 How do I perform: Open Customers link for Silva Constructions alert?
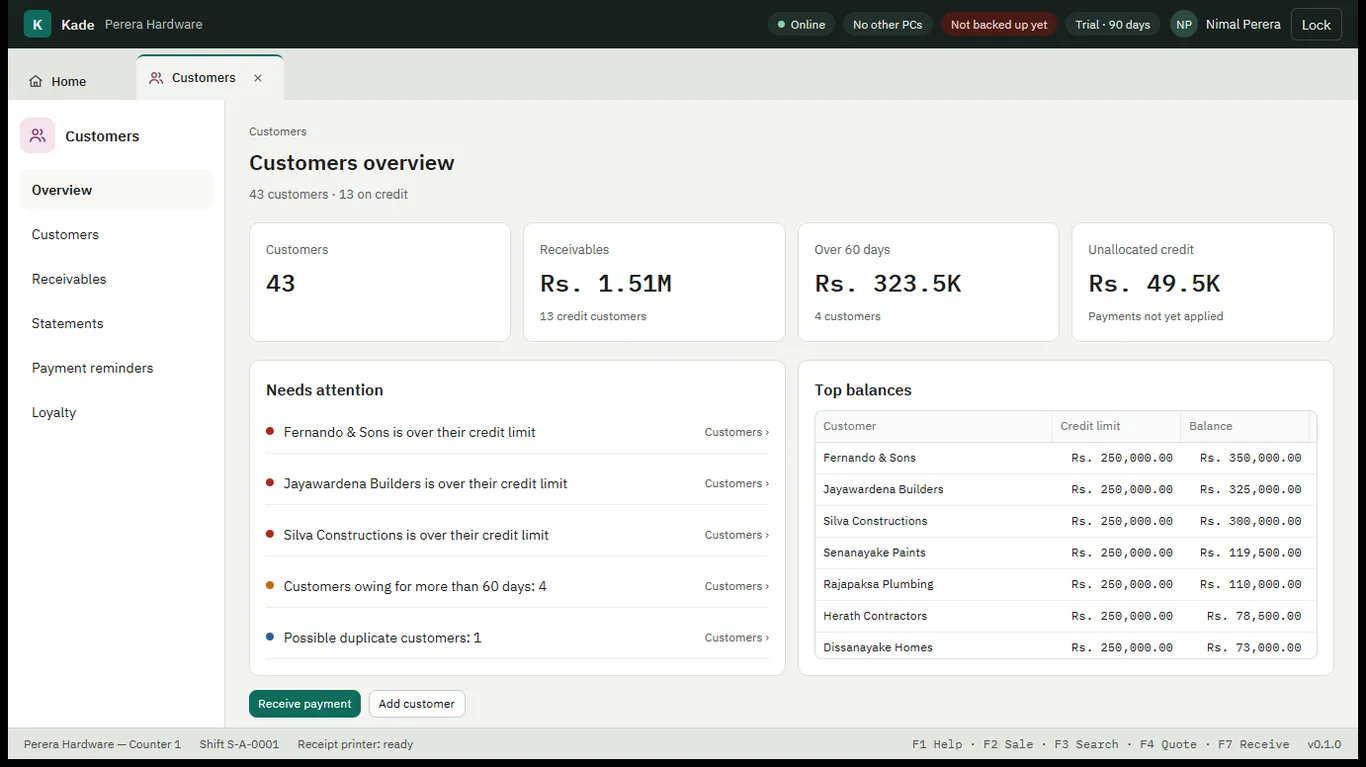tap(737, 535)
